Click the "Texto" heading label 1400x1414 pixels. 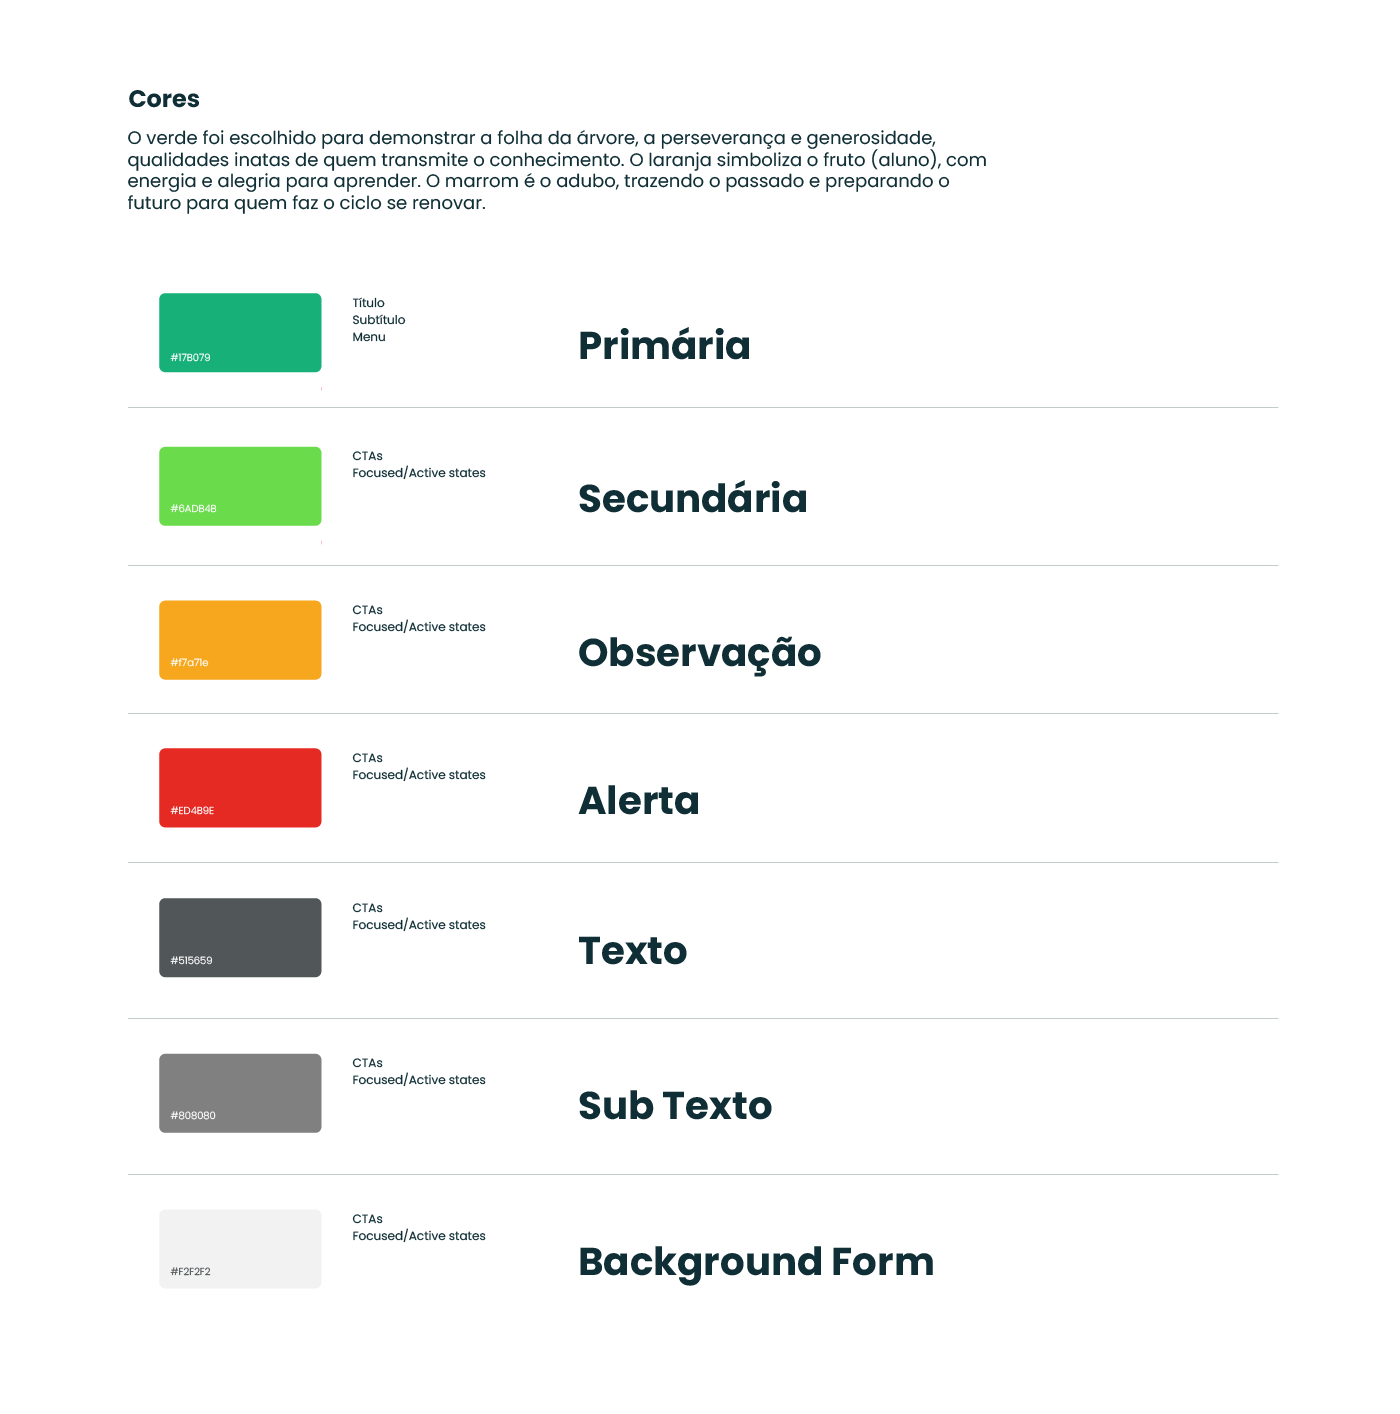click(x=633, y=951)
